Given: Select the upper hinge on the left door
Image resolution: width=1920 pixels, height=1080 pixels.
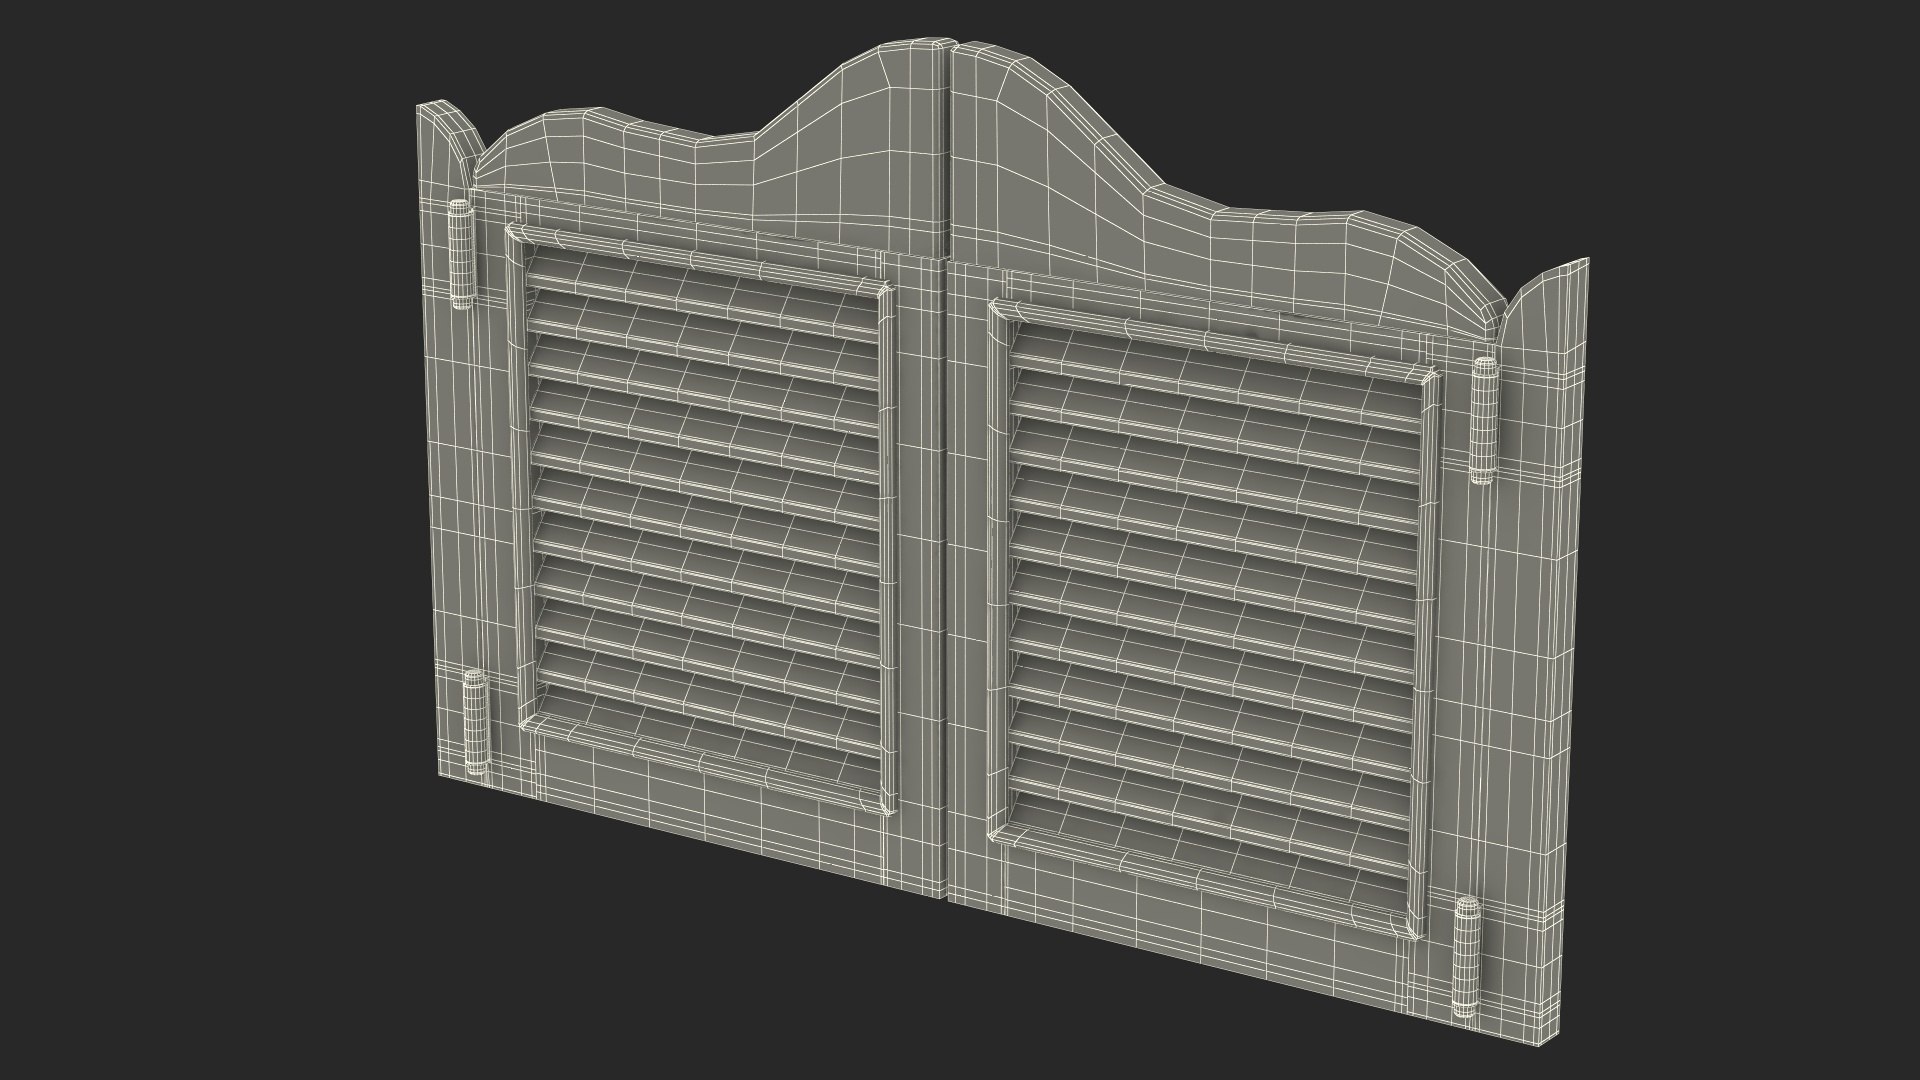Looking at the screenshot, I should tap(459, 254).
